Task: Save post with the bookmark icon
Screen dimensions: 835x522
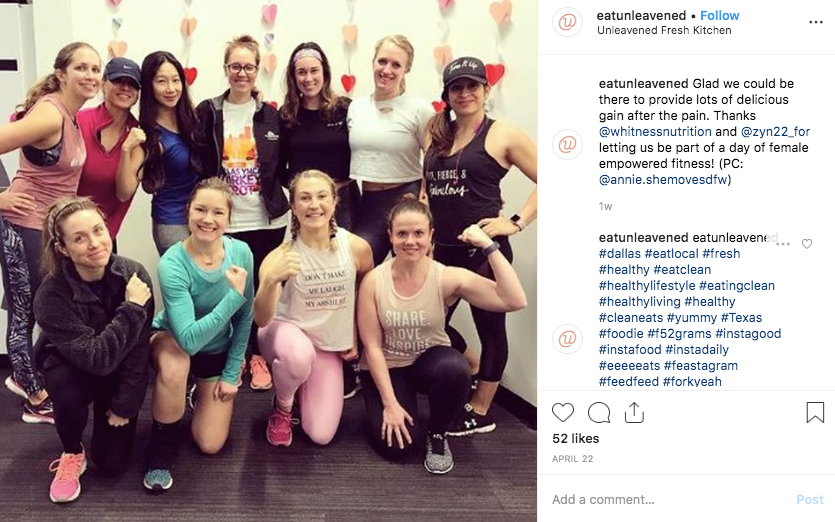Action: [815, 412]
